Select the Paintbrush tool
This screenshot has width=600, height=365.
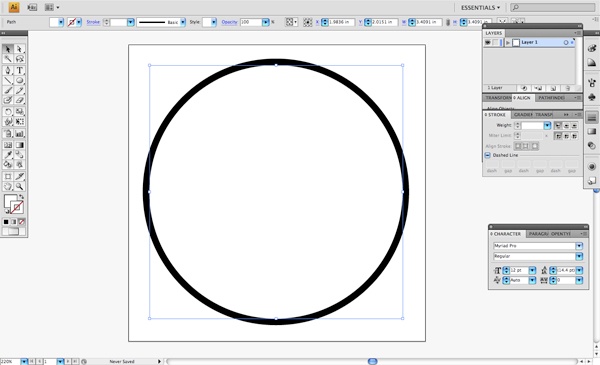[x=8, y=90]
